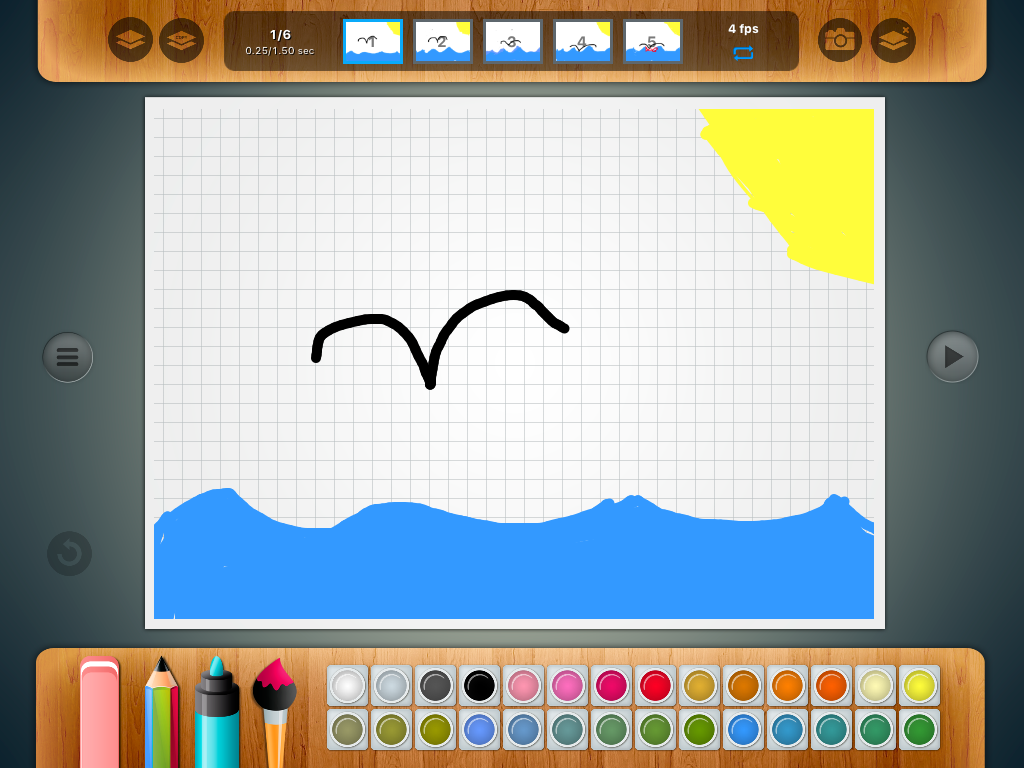Viewport: 1024px width, 768px height.
Task: Pick the bright blue paint color
Action: [x=743, y=729]
